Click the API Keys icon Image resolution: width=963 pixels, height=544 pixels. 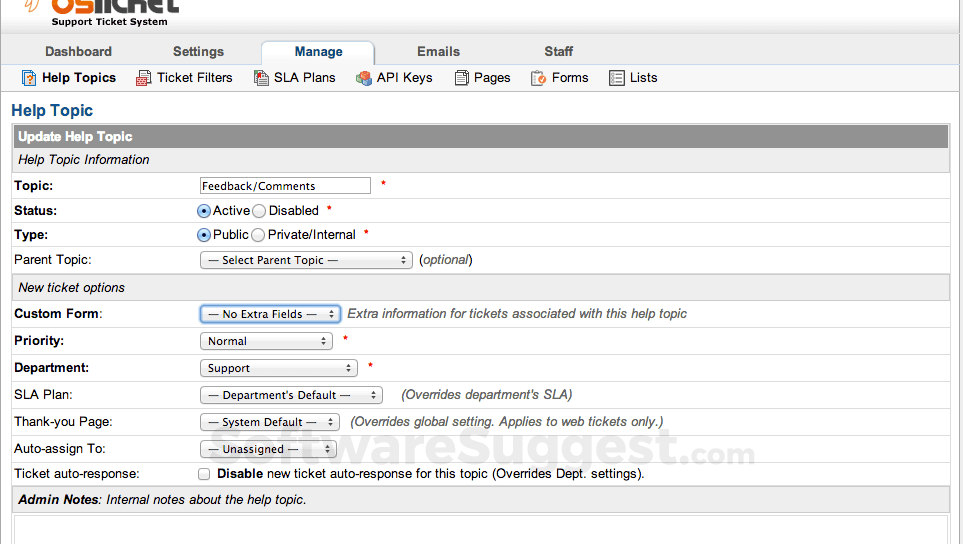click(364, 78)
